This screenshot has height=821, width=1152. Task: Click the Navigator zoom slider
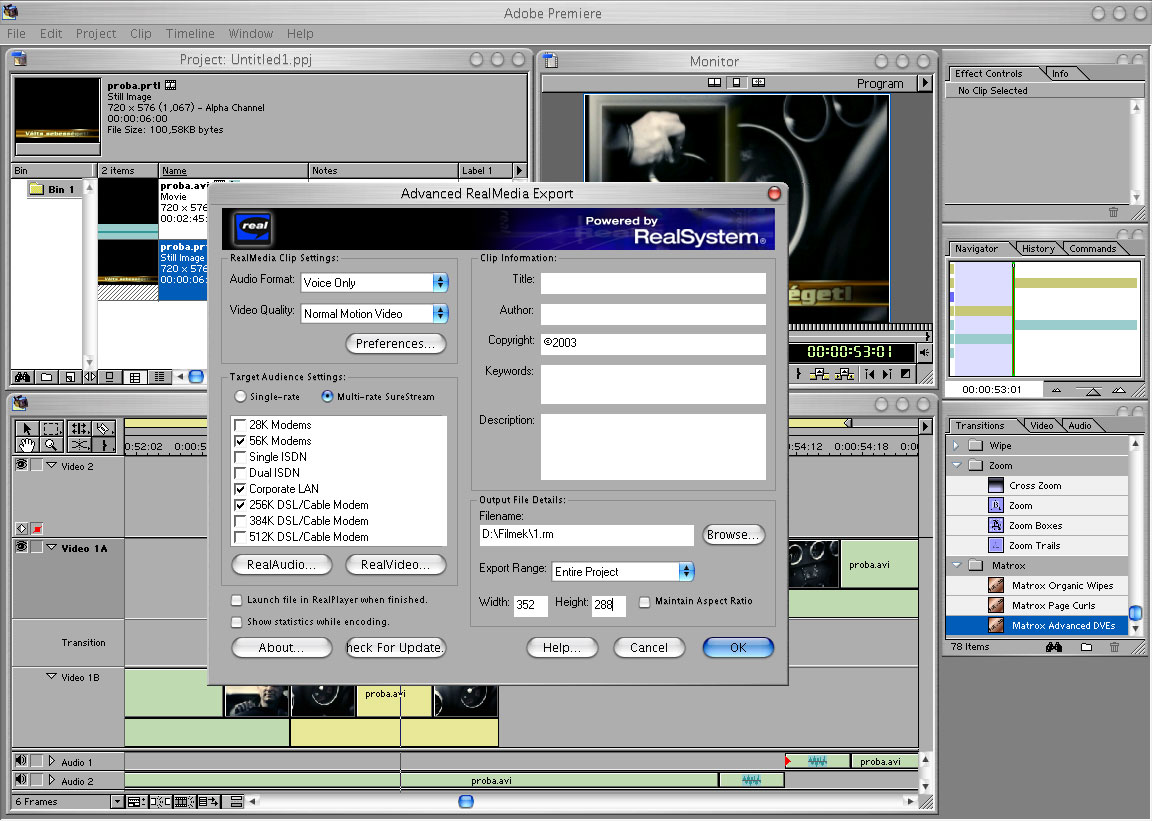1092,390
